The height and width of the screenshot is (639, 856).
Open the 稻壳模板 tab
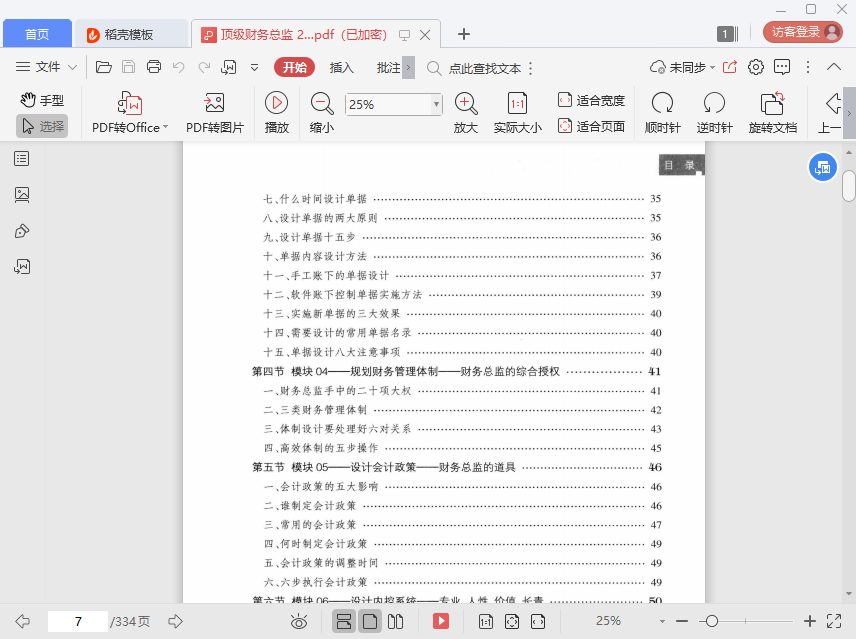(129, 34)
